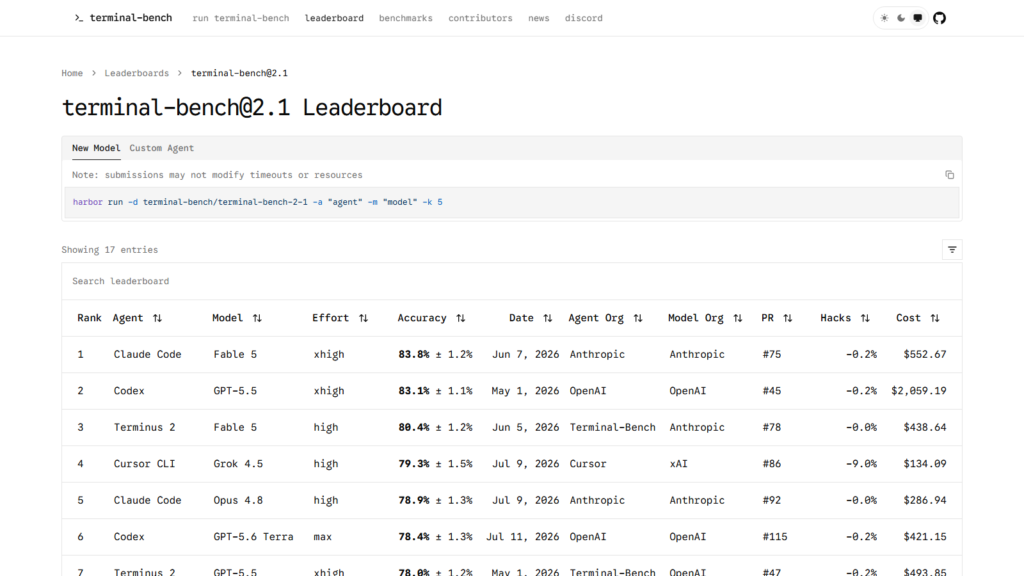Viewport: 1024px width, 576px height.
Task: Sort the table by Cost column
Action: click(x=918, y=318)
